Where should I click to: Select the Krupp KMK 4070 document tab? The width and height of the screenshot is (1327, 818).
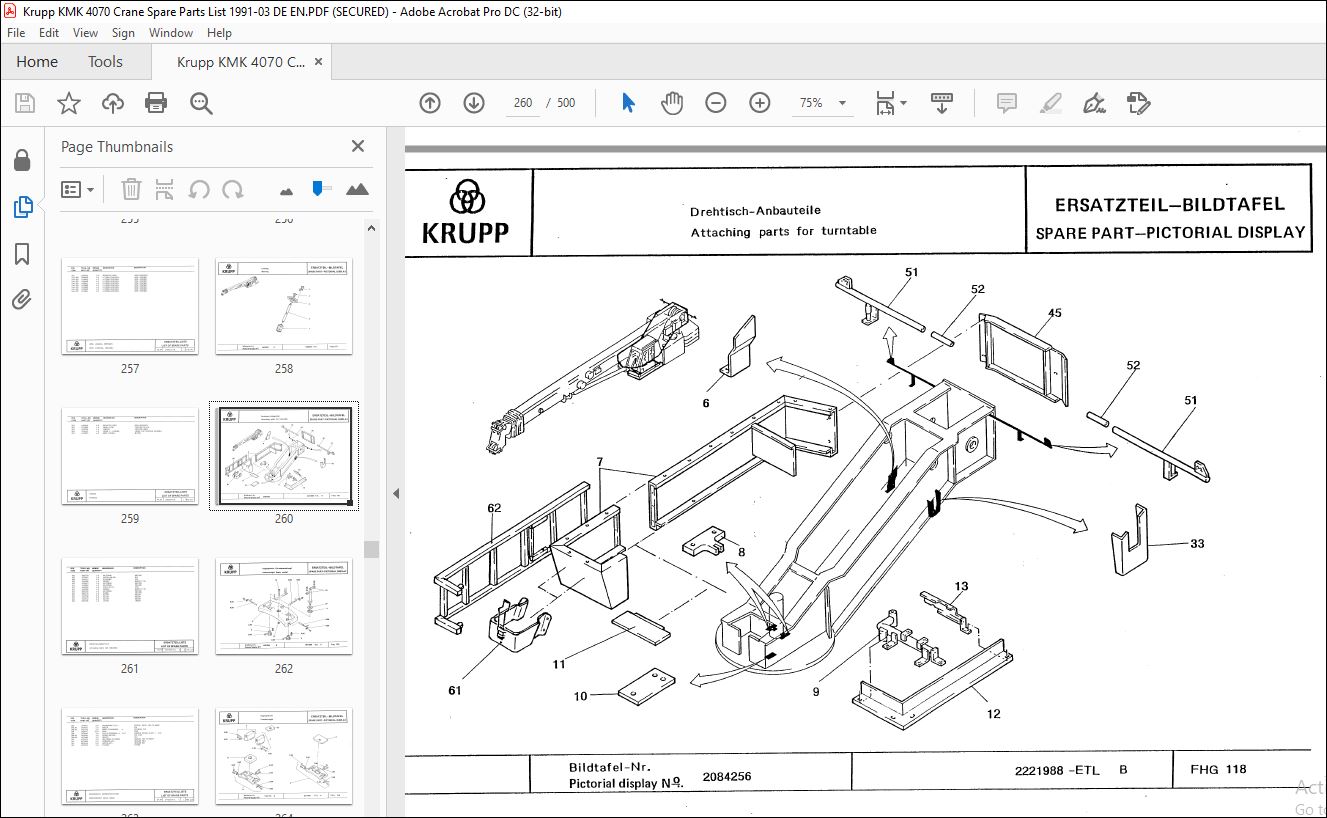click(x=241, y=62)
